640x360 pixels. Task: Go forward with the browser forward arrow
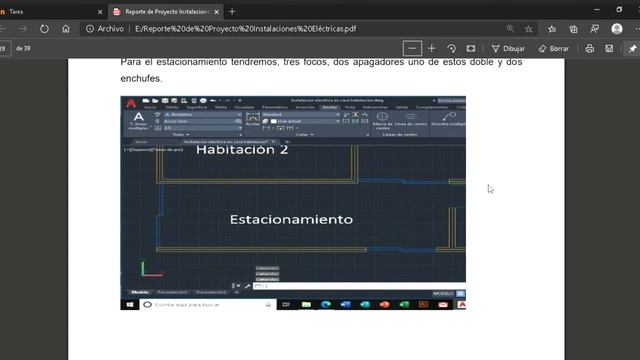tap(23, 29)
